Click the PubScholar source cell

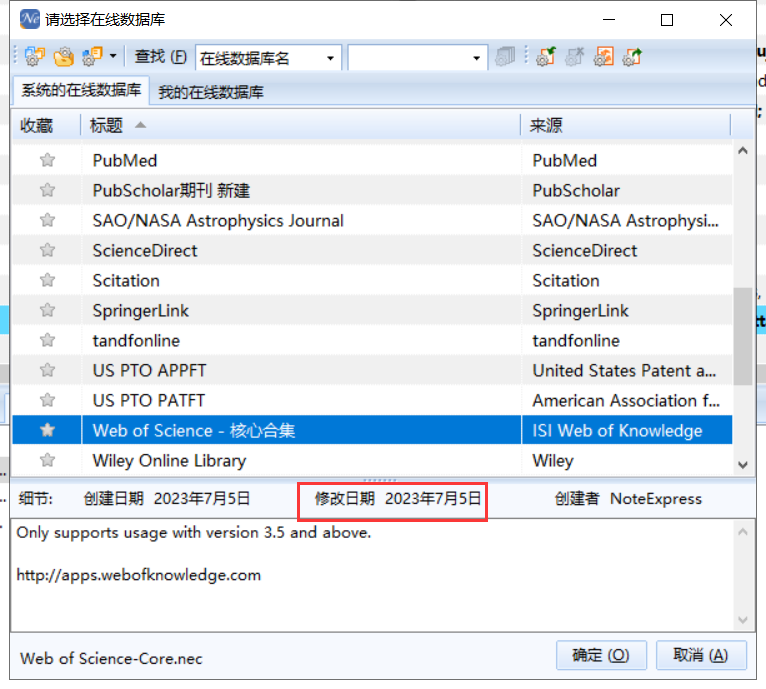click(x=627, y=191)
